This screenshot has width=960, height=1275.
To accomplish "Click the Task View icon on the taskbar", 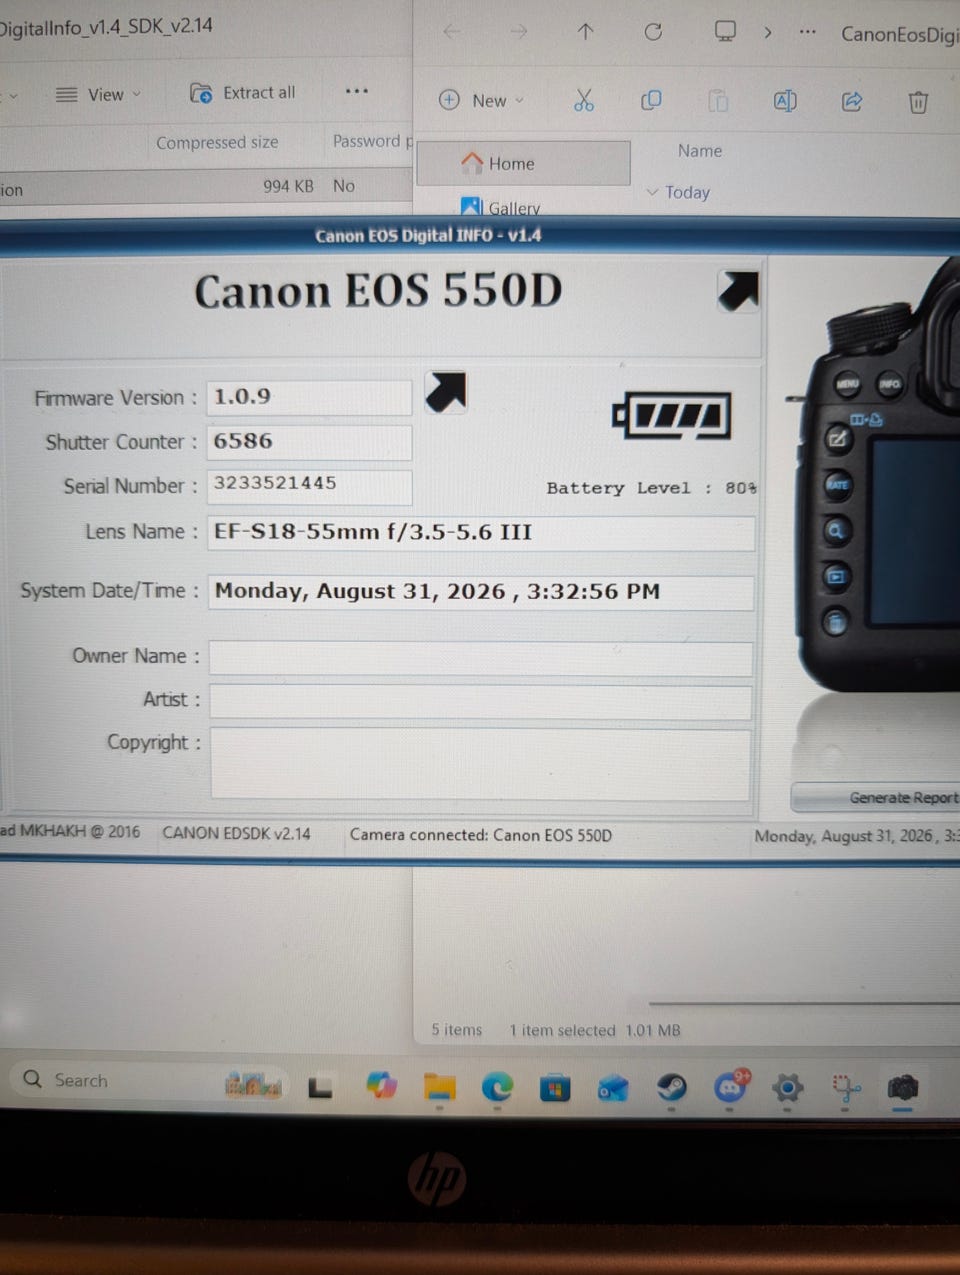I will [320, 1087].
